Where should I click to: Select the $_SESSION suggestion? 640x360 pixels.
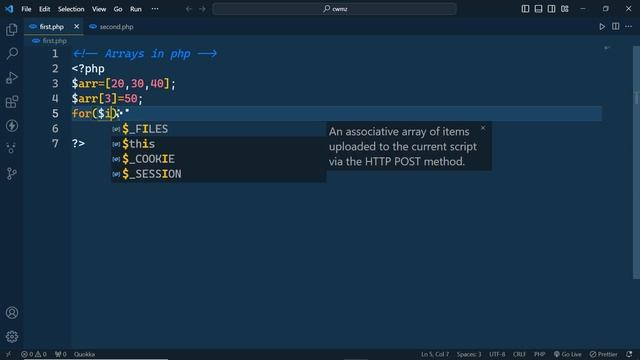coord(218,174)
